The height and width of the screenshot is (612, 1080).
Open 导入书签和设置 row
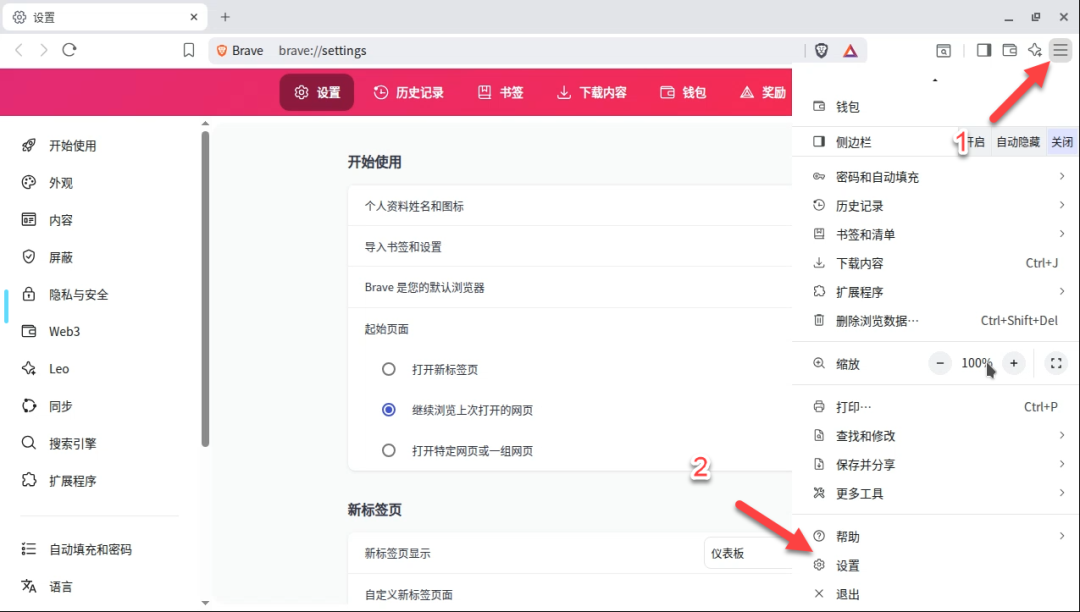pyautogui.click(x=570, y=246)
